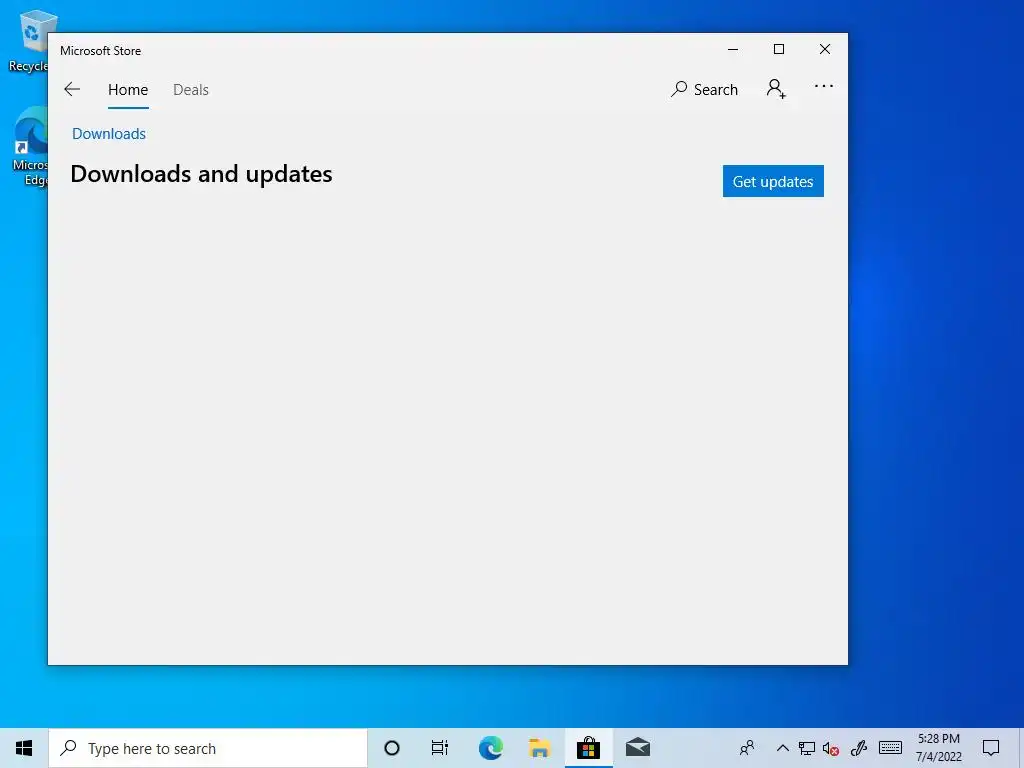
Task: Open network status tray icon
Action: 807,748
